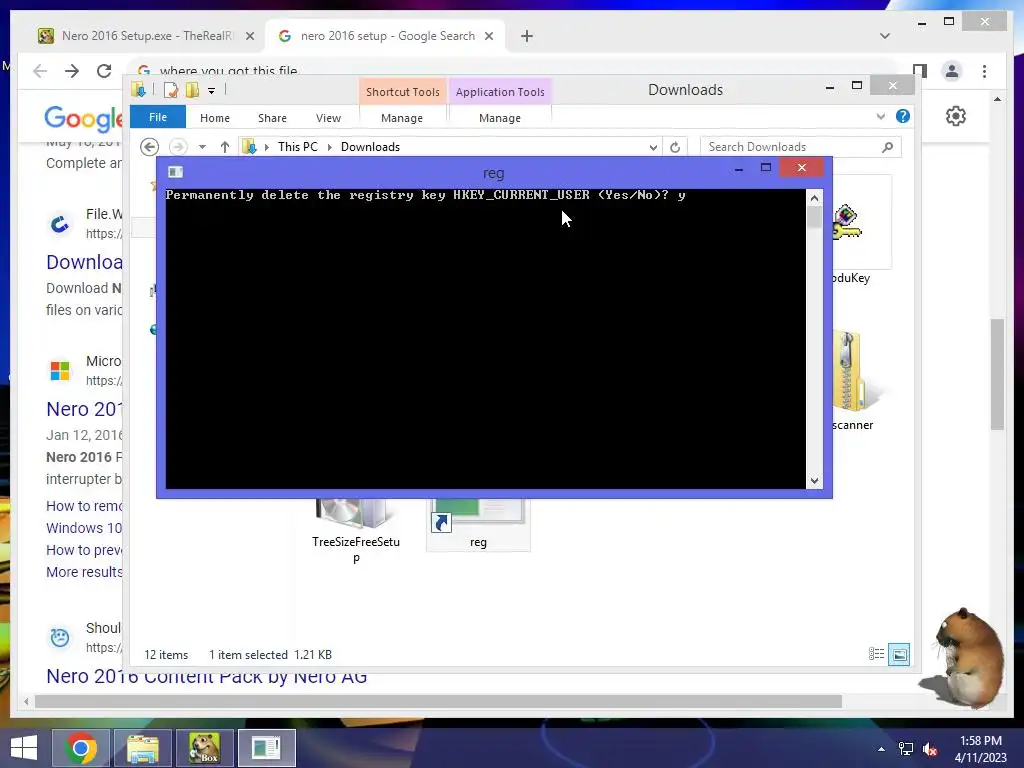Open a new Chrome tab

tap(527, 36)
